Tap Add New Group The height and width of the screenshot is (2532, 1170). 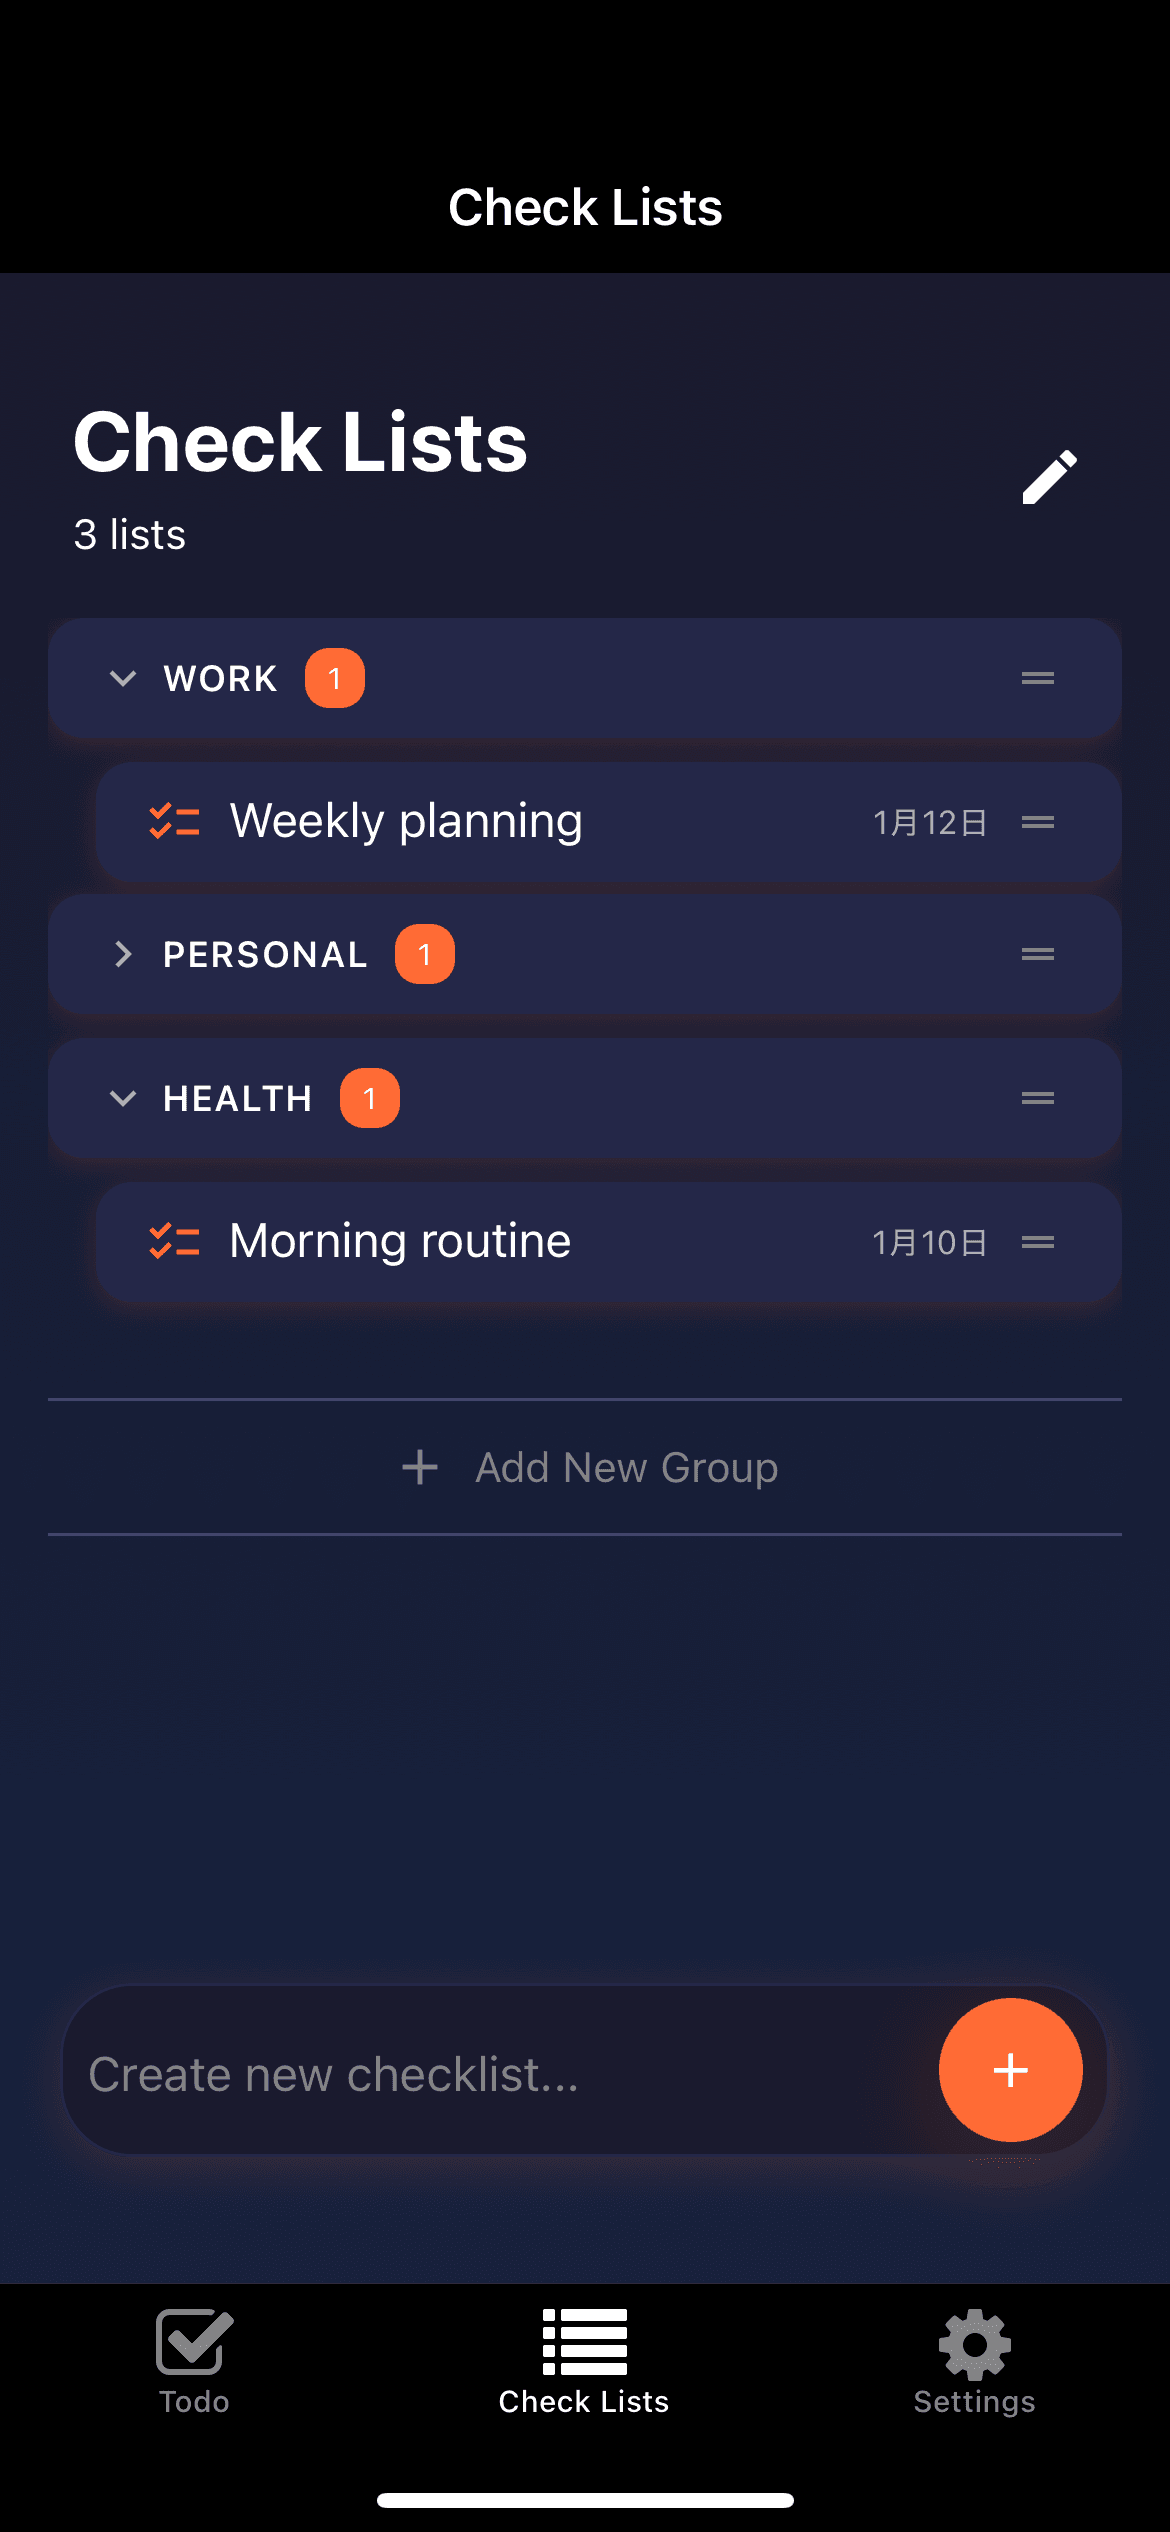point(588,1468)
